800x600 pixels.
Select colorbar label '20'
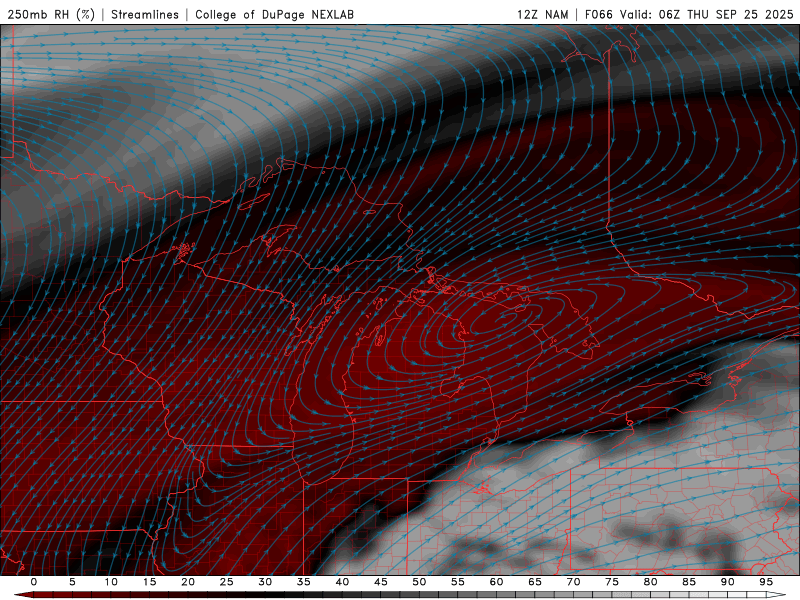point(188,582)
